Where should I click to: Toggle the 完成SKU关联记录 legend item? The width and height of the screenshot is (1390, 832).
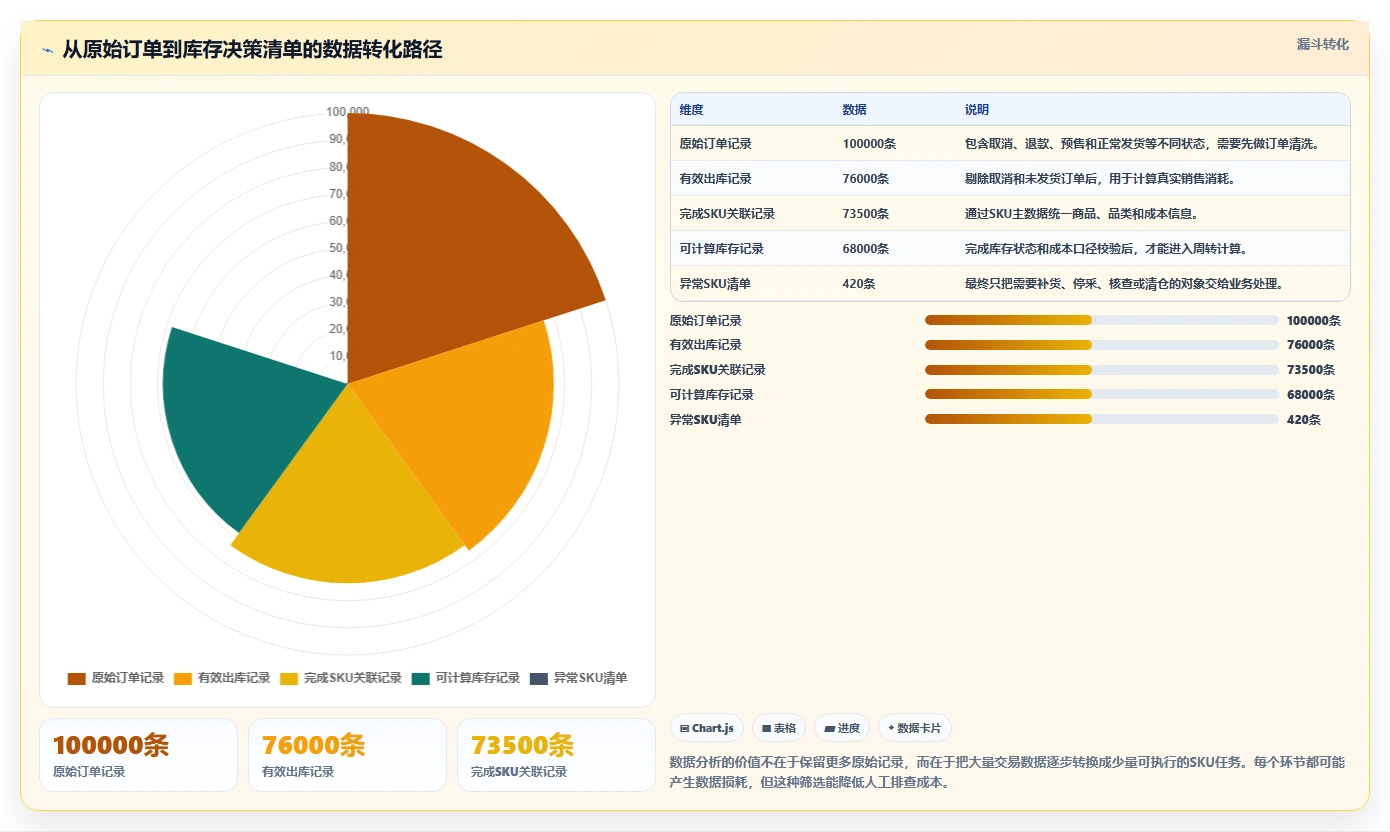[341, 678]
